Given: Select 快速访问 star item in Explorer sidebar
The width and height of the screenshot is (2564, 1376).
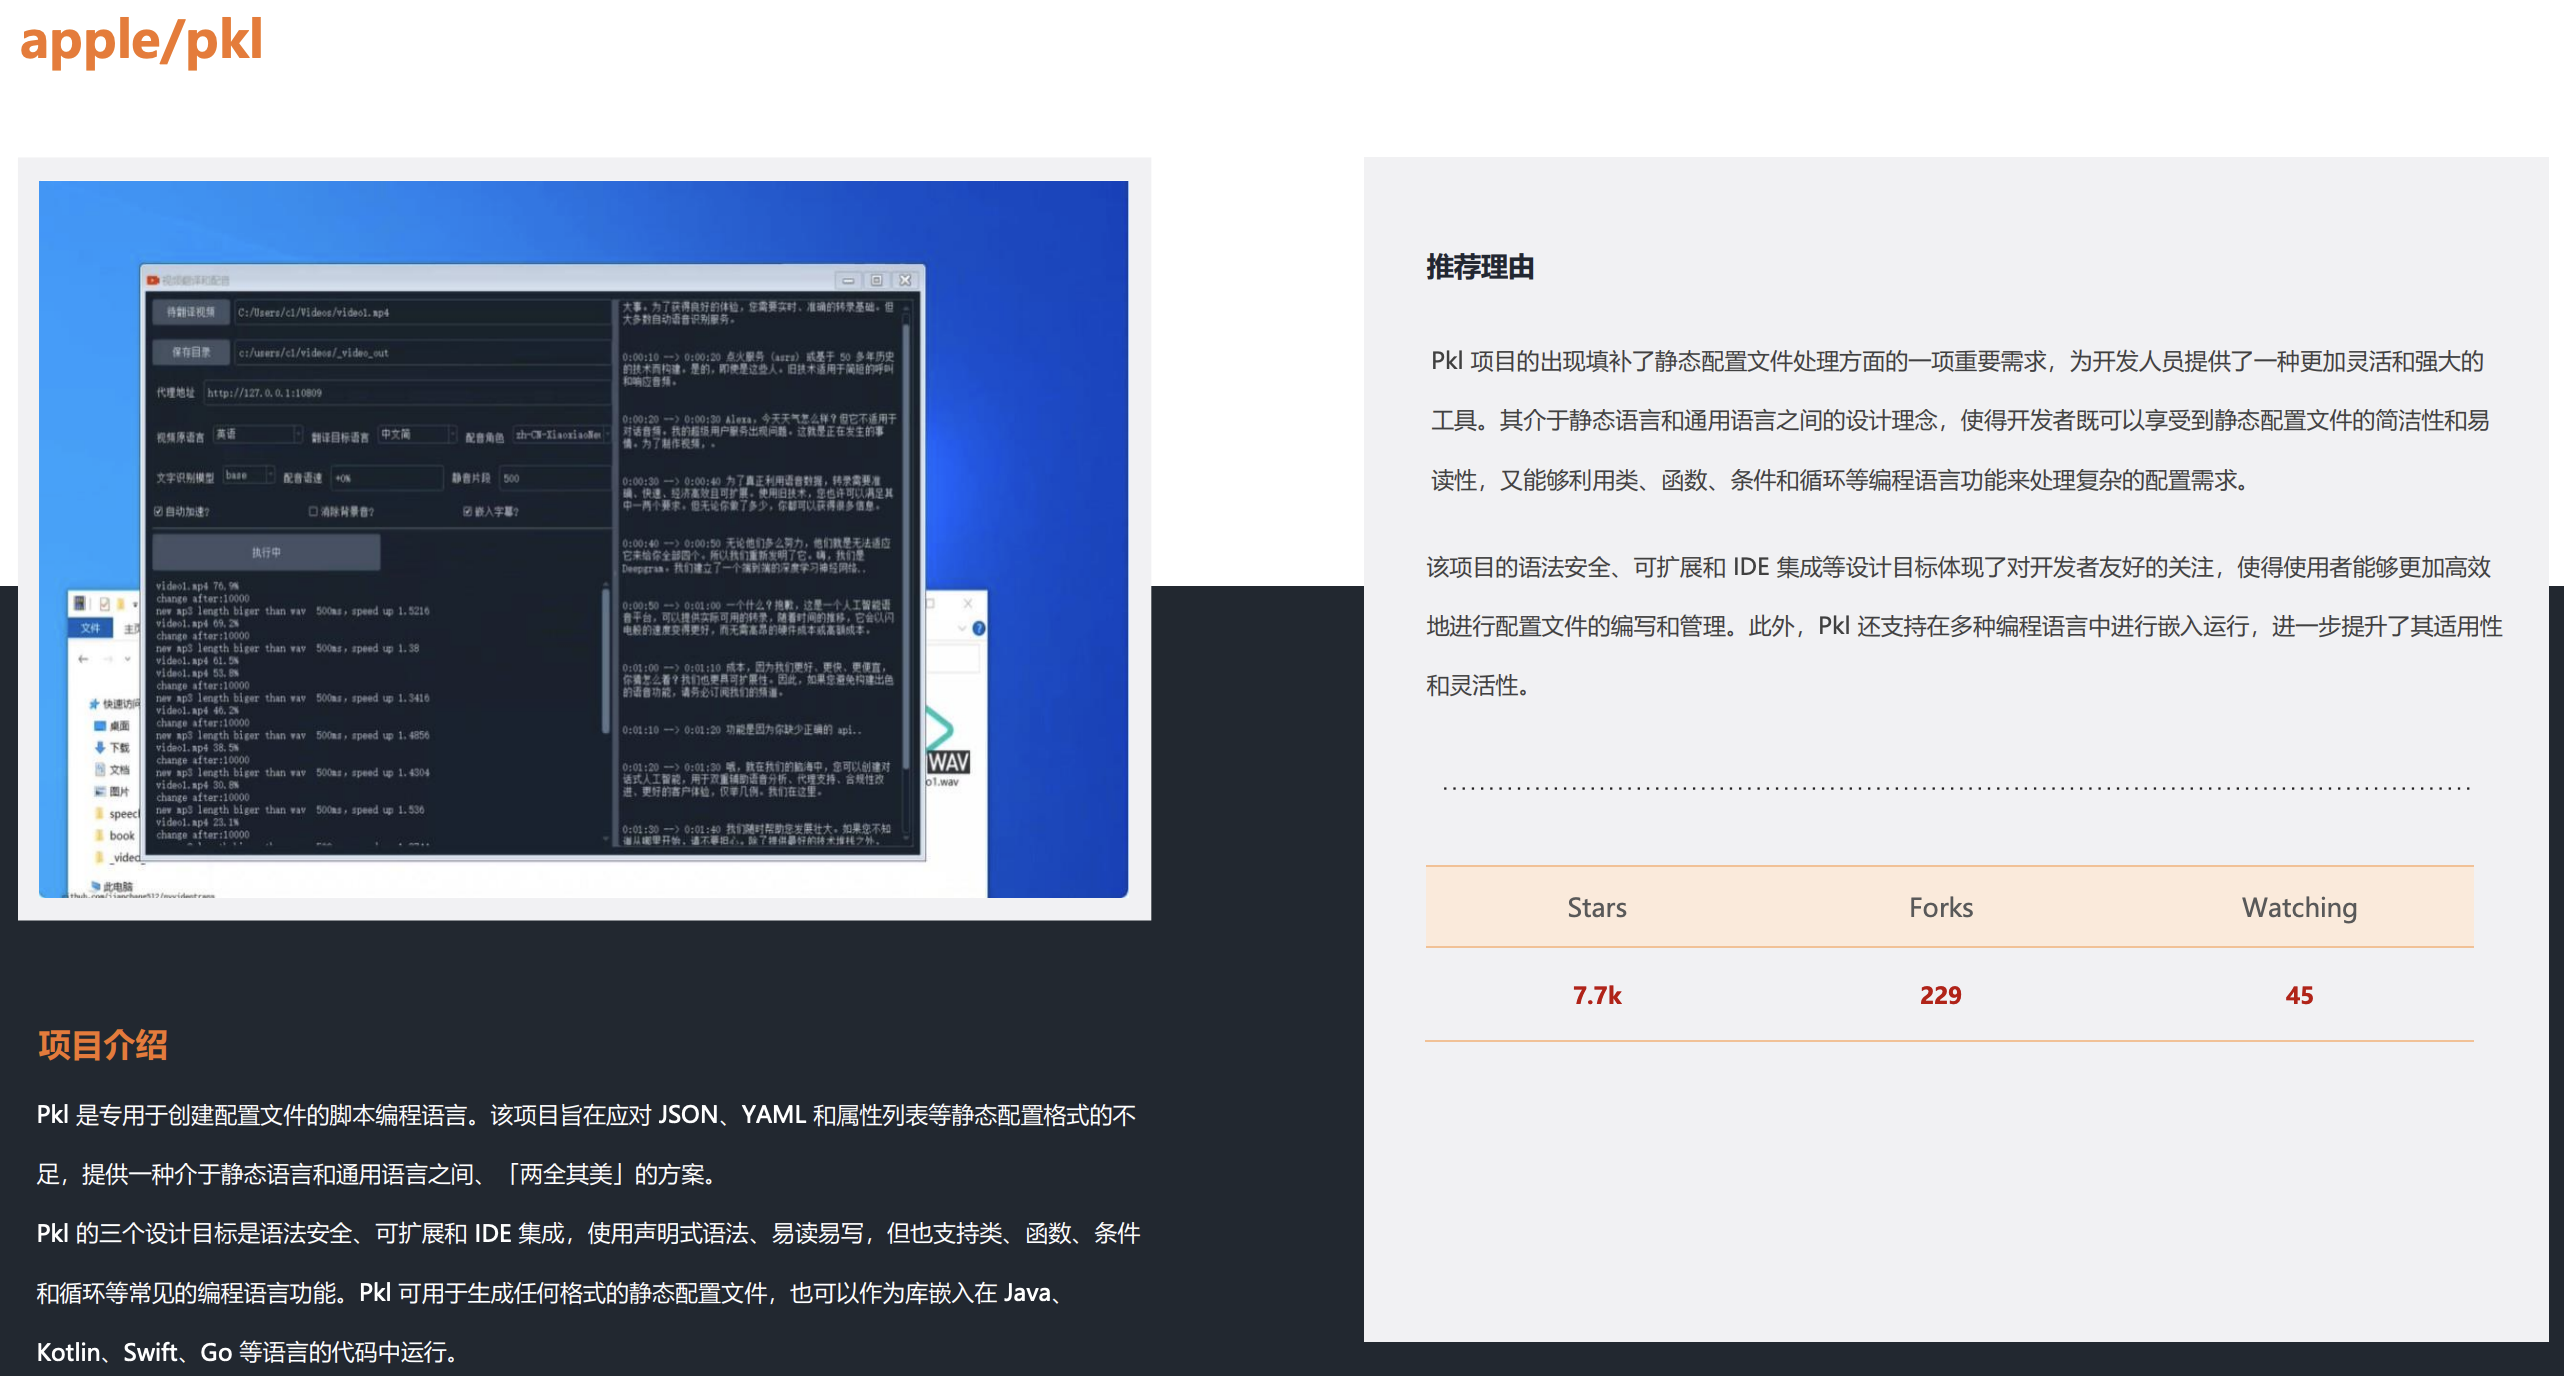Looking at the screenshot, I should [x=114, y=704].
